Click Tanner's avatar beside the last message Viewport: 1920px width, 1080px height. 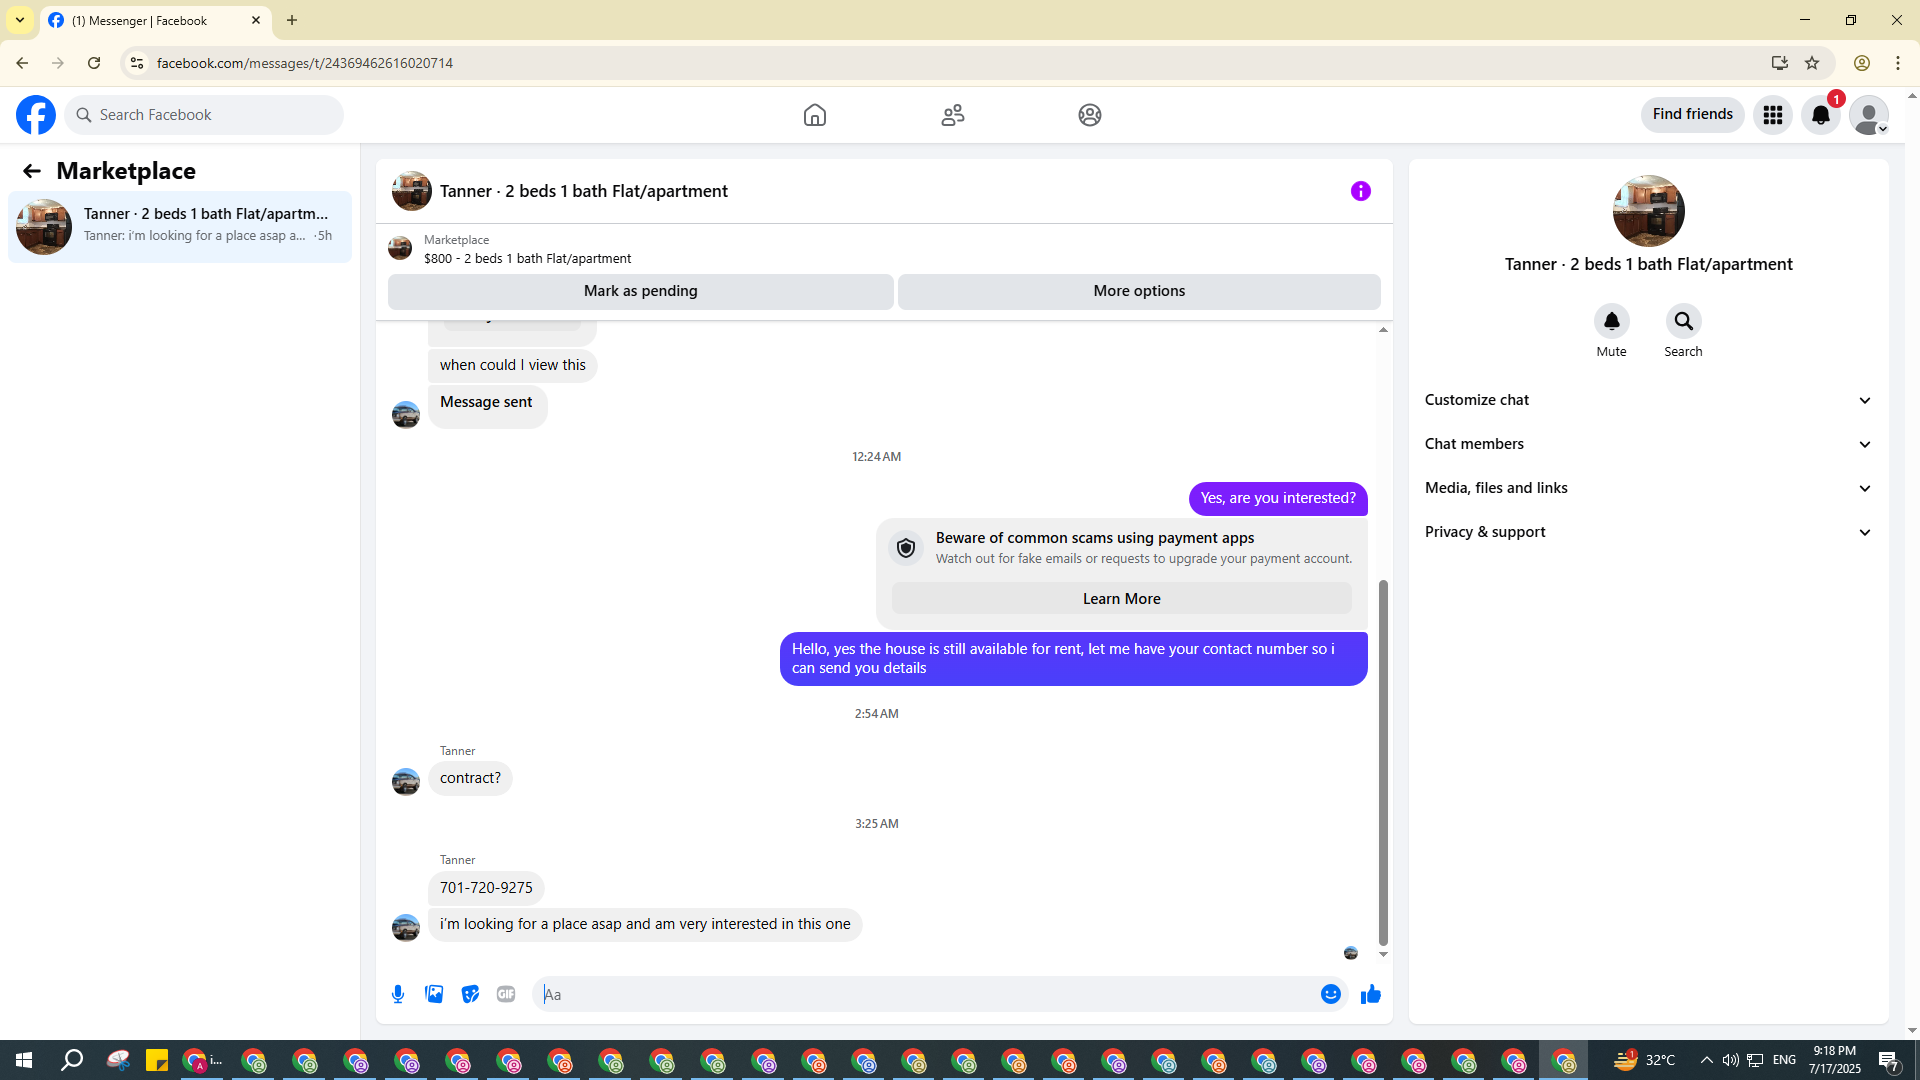point(406,928)
